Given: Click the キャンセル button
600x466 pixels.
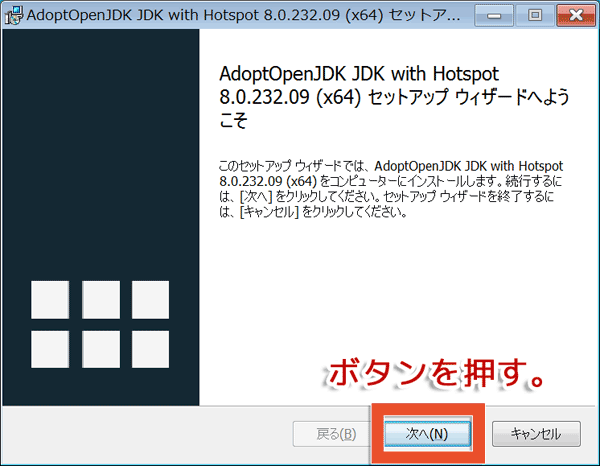Looking at the screenshot, I should pos(536,434).
